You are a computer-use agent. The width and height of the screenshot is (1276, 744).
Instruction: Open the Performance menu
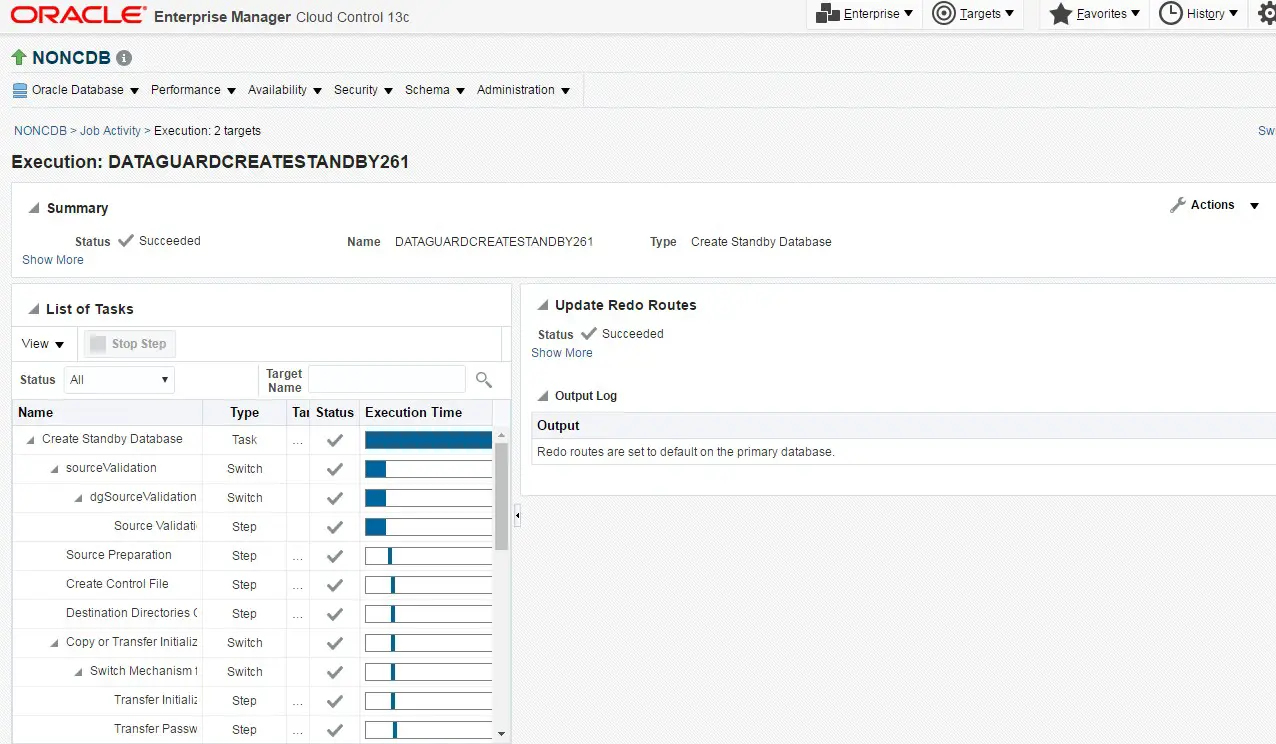pos(193,90)
